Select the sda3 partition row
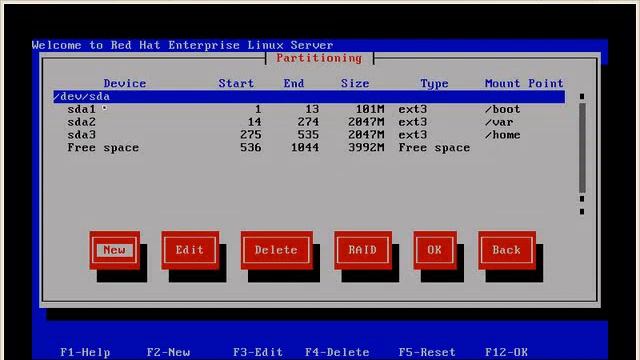 309,135
